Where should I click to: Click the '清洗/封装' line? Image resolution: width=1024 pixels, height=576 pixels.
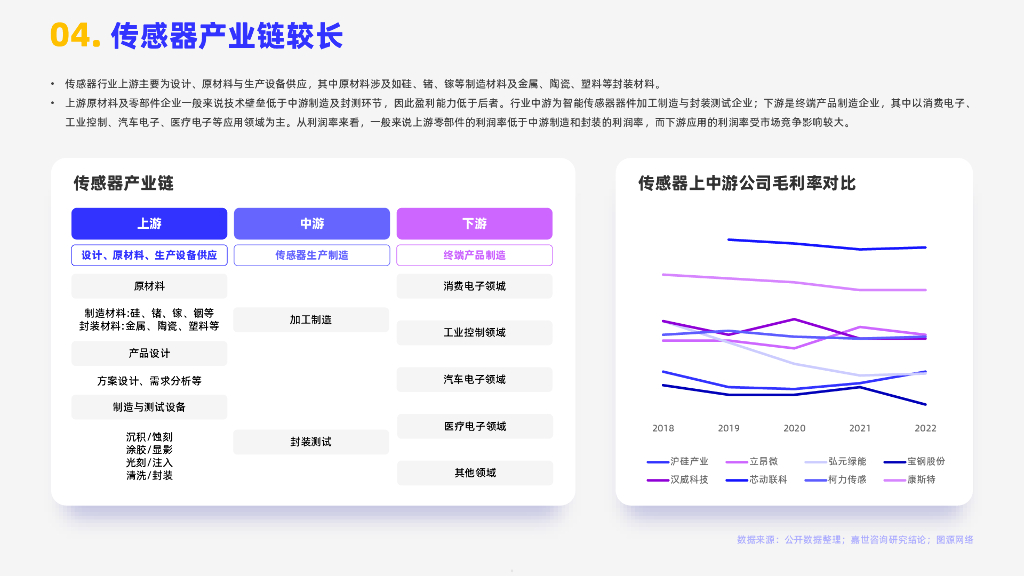click(x=149, y=475)
